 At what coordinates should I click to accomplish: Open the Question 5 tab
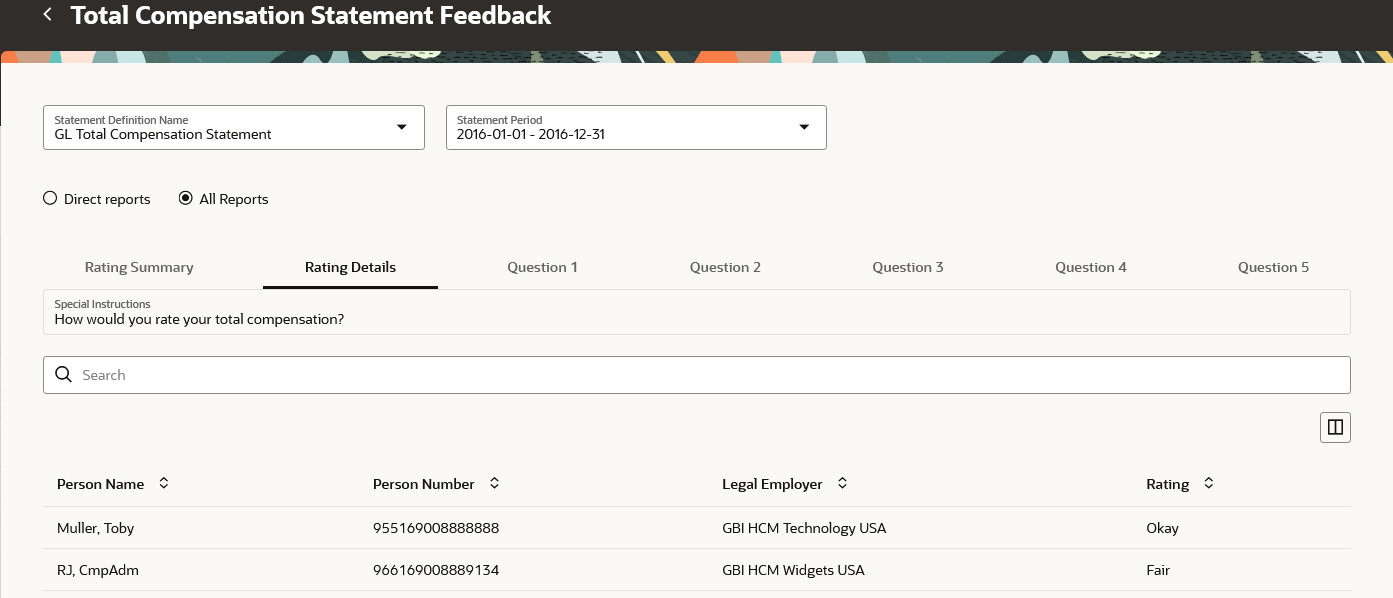[1273, 267]
